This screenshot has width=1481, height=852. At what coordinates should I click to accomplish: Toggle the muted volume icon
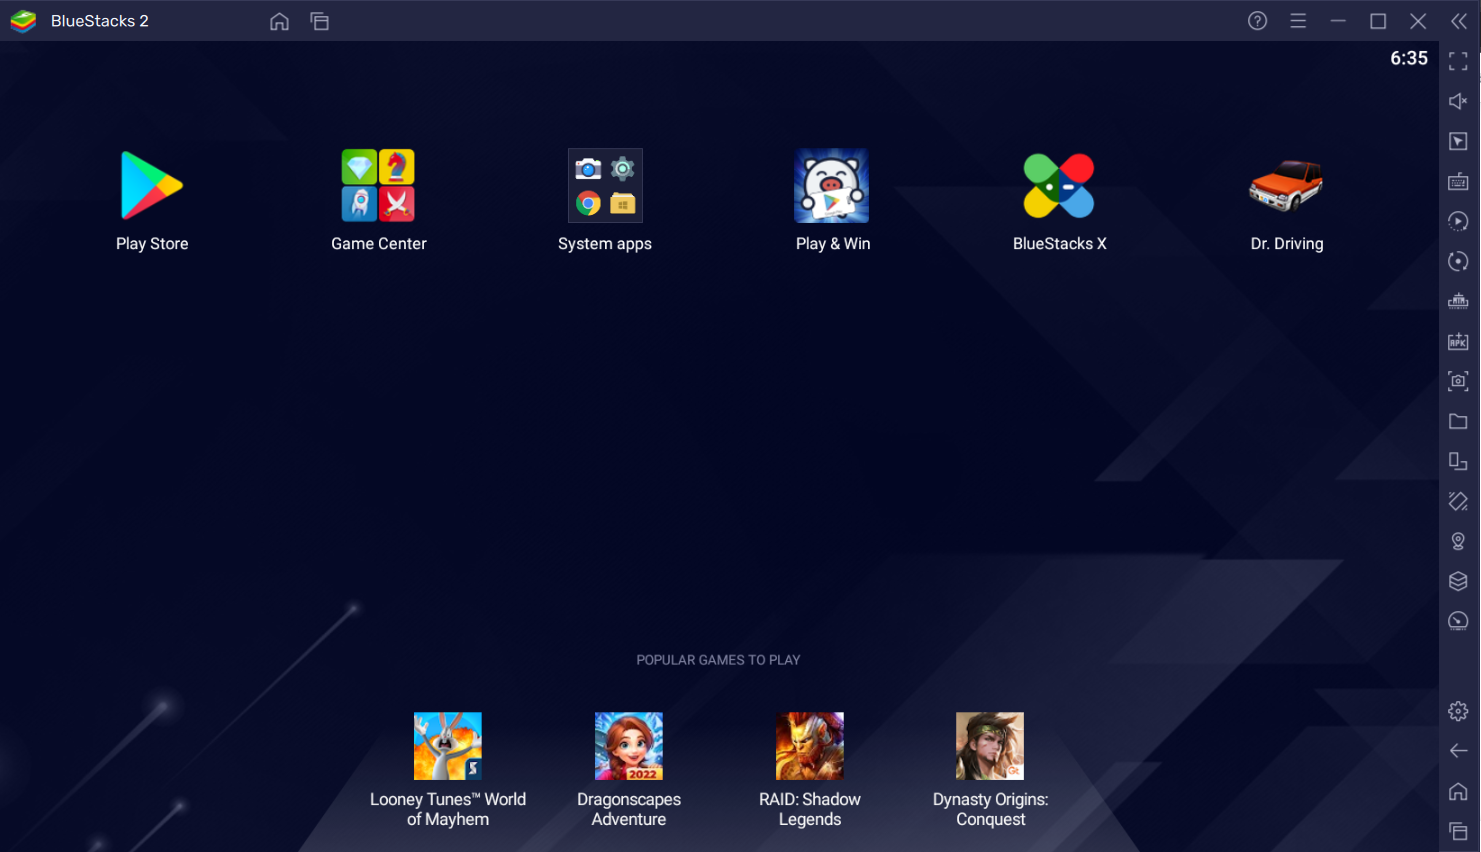[x=1458, y=101]
